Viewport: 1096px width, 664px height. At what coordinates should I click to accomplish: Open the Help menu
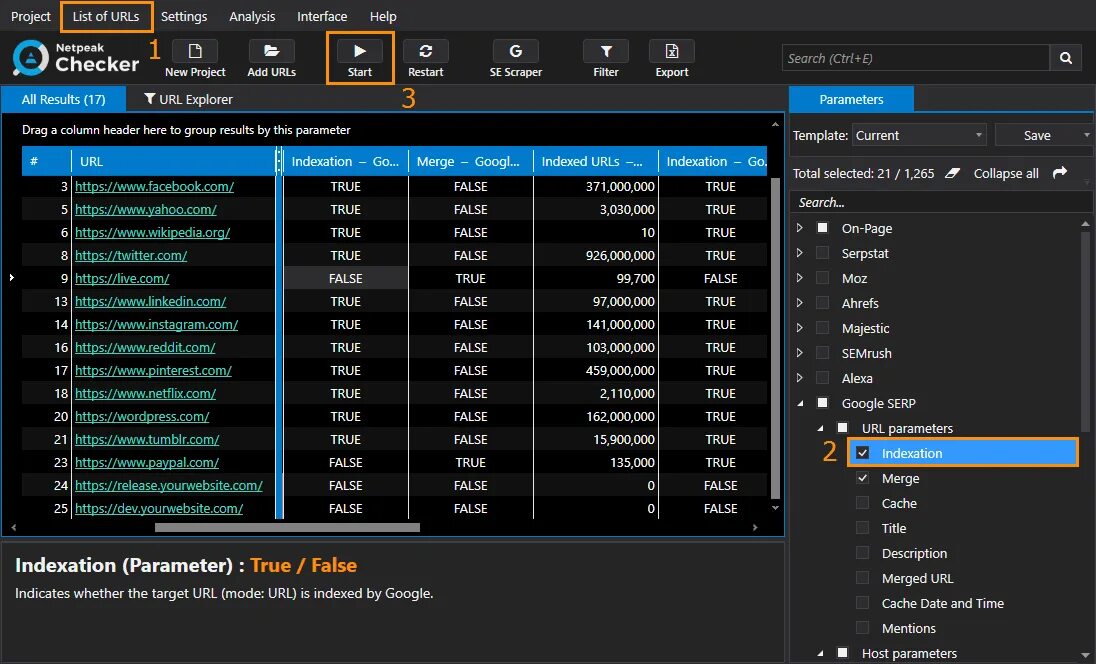[382, 16]
